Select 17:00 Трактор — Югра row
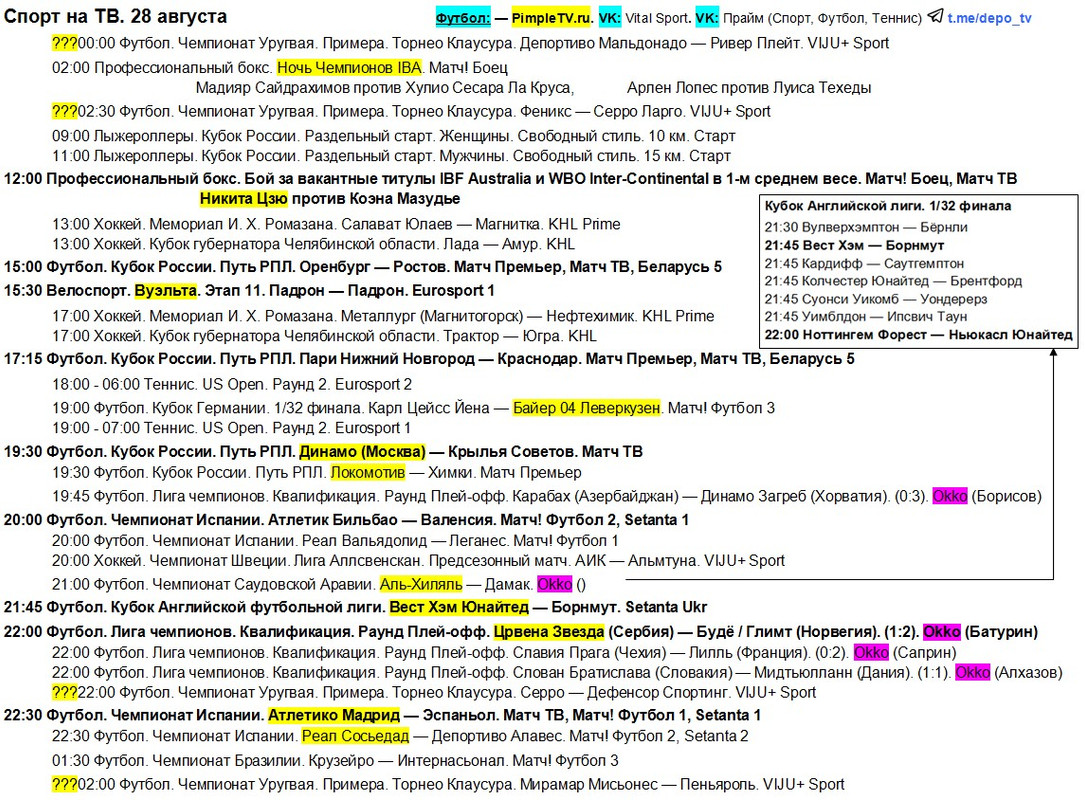The image size is (1085, 800). [x=324, y=336]
